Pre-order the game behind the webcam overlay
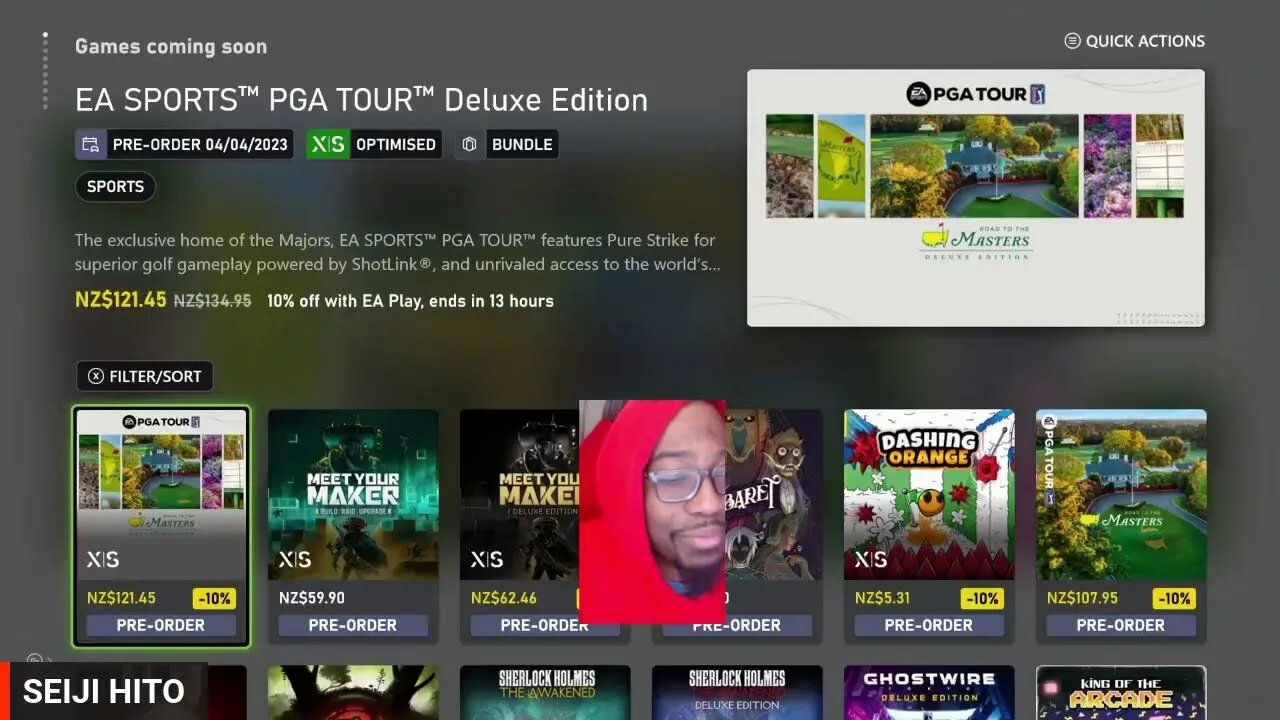The image size is (1280, 720). 737,625
